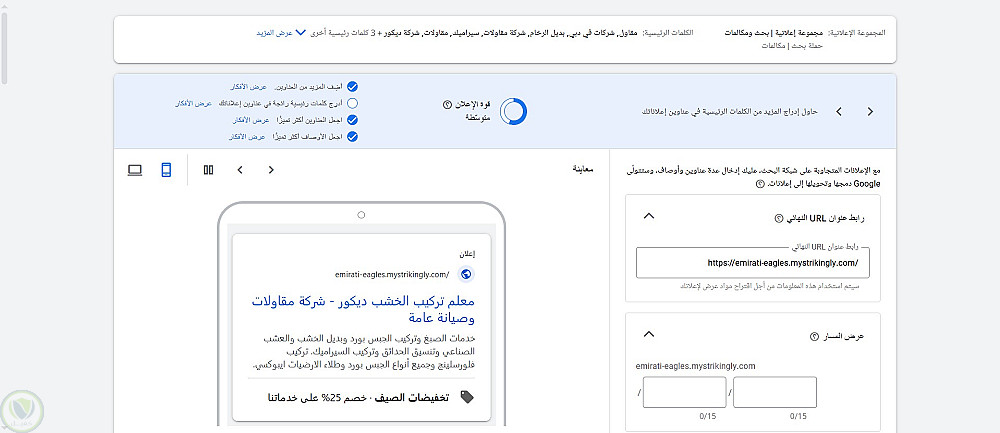1000x433 pixels.
Task: Click the keyword suggestion tip text in banner
Action: click(x=730, y=112)
